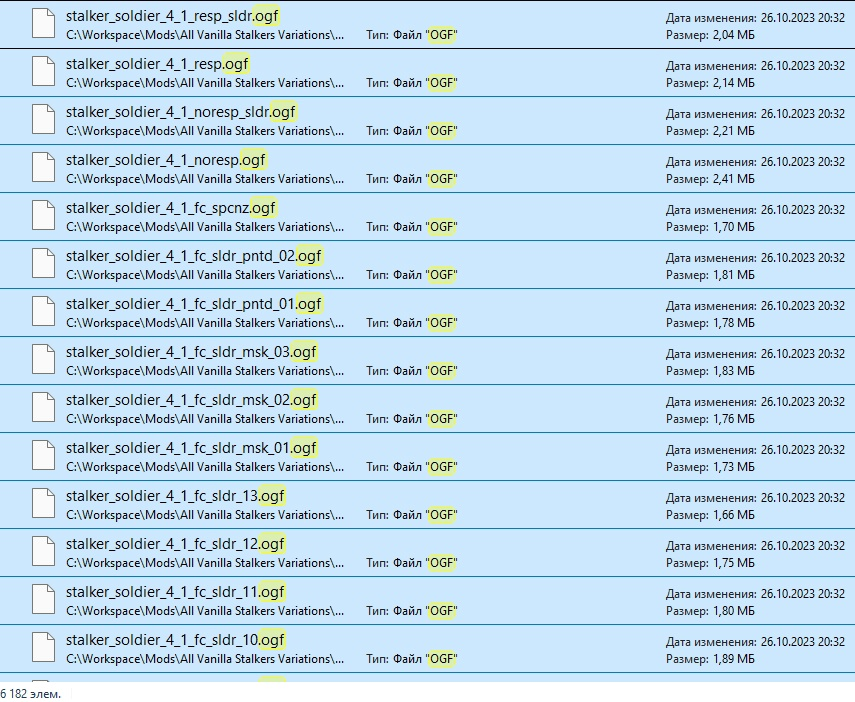This screenshot has height=702, width=855.
Task: Click size value 1,73 МБ
Action: pyautogui.click(x=733, y=467)
